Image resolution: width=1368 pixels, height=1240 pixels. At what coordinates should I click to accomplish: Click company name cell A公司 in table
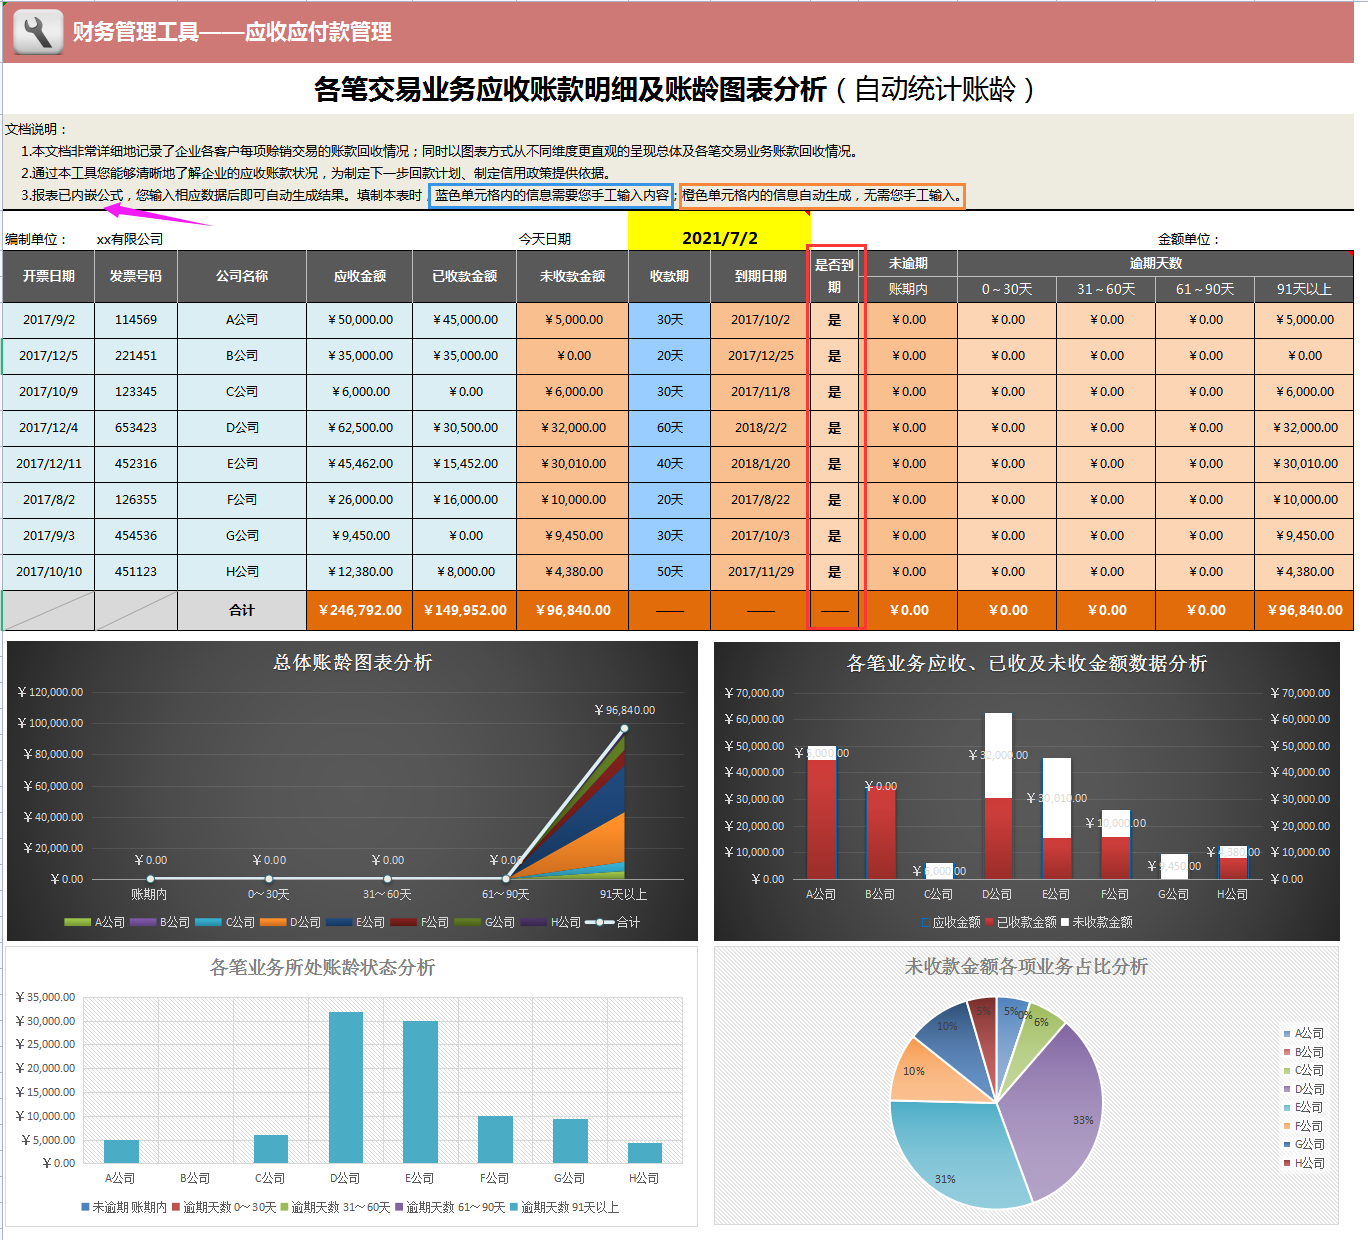click(x=242, y=320)
